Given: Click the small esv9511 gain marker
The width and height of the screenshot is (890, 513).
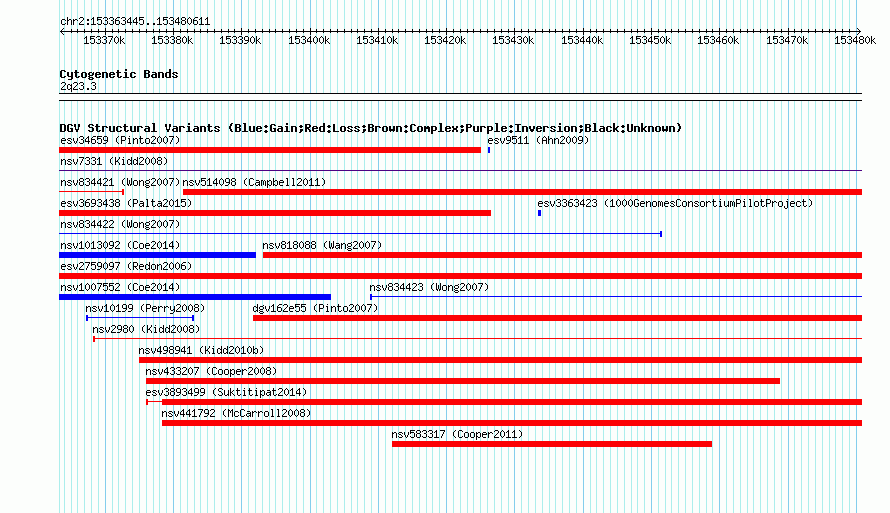Looking at the screenshot, I should (489, 150).
